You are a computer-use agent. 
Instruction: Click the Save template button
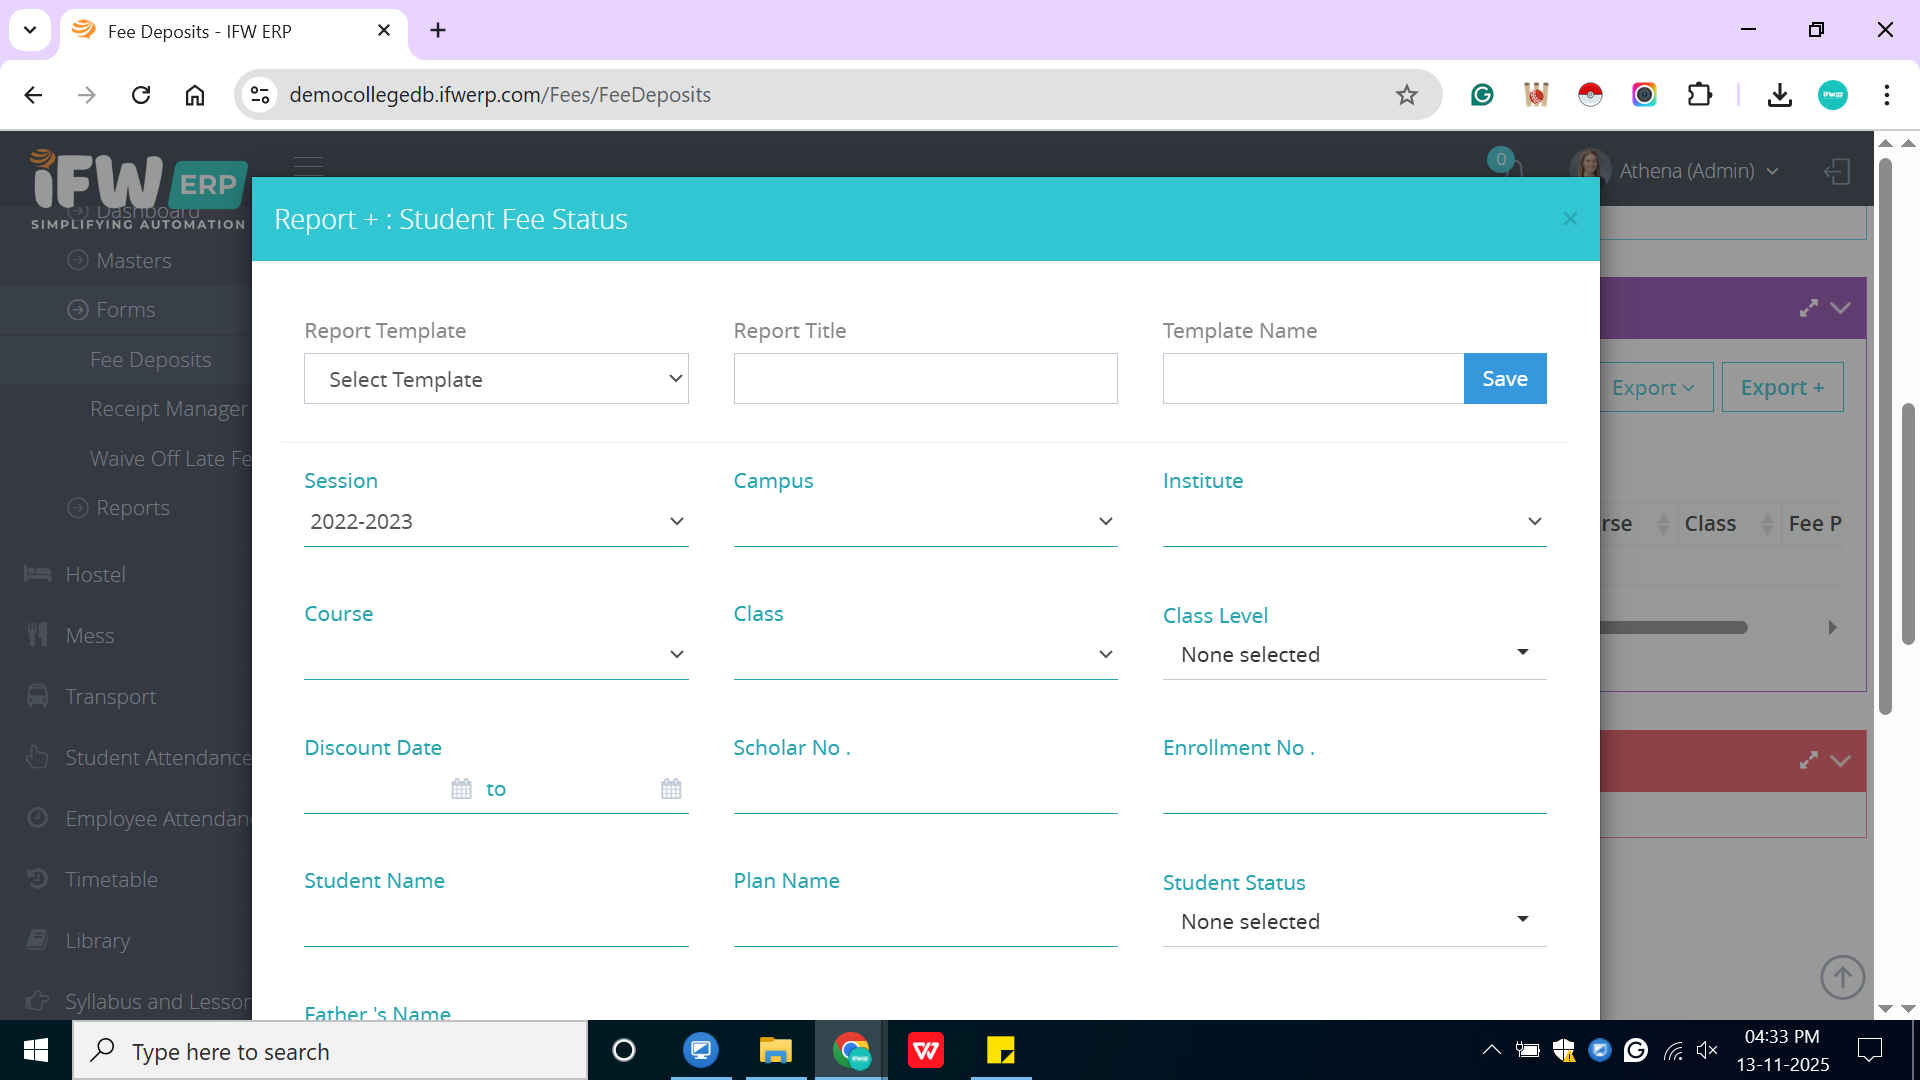point(1505,379)
